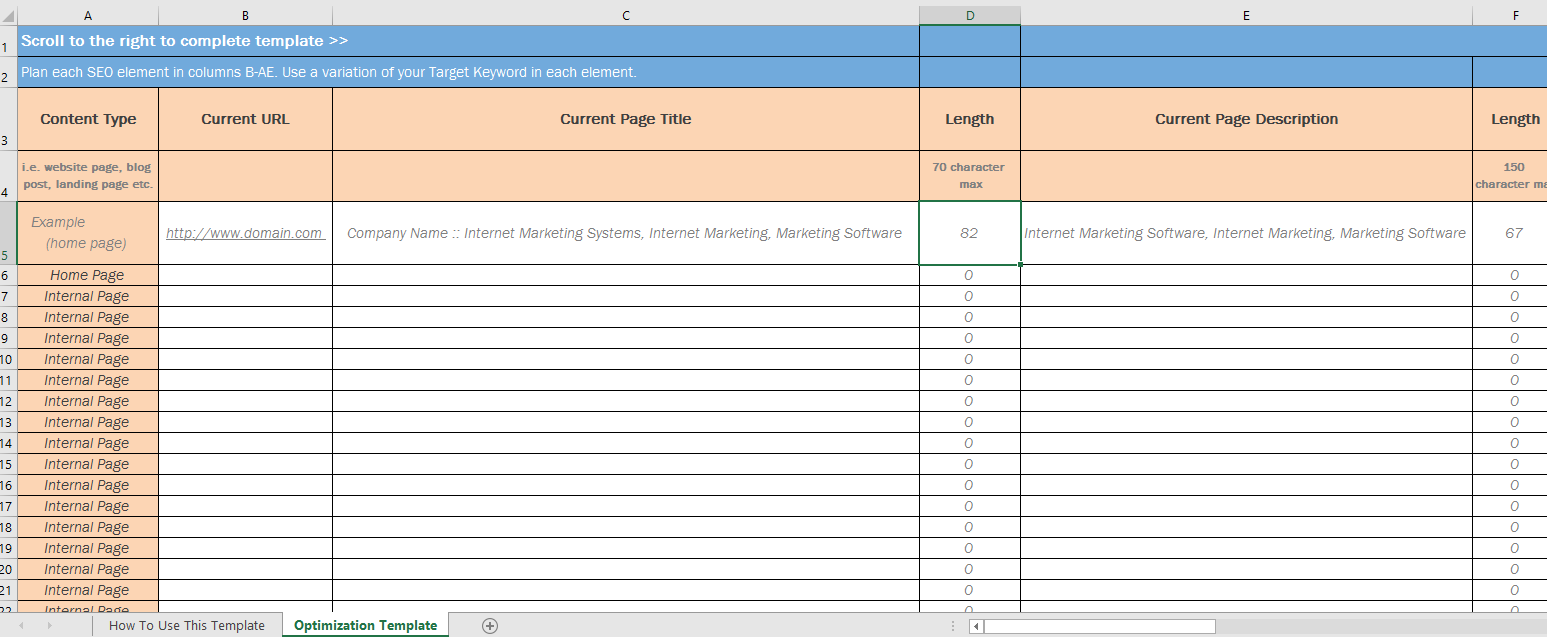
Task: Select the Optimization Template sheet tab
Action: pos(365,625)
